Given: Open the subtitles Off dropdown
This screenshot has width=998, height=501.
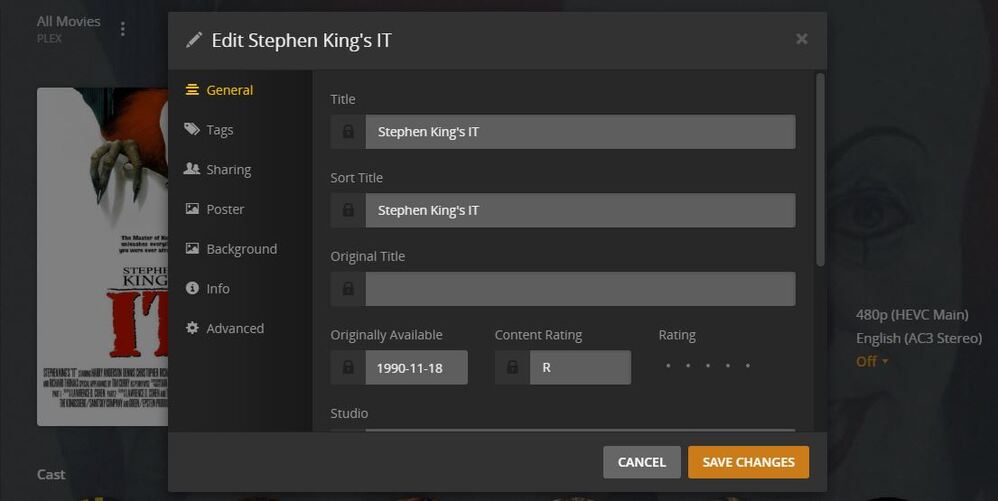Looking at the screenshot, I should click(x=871, y=361).
